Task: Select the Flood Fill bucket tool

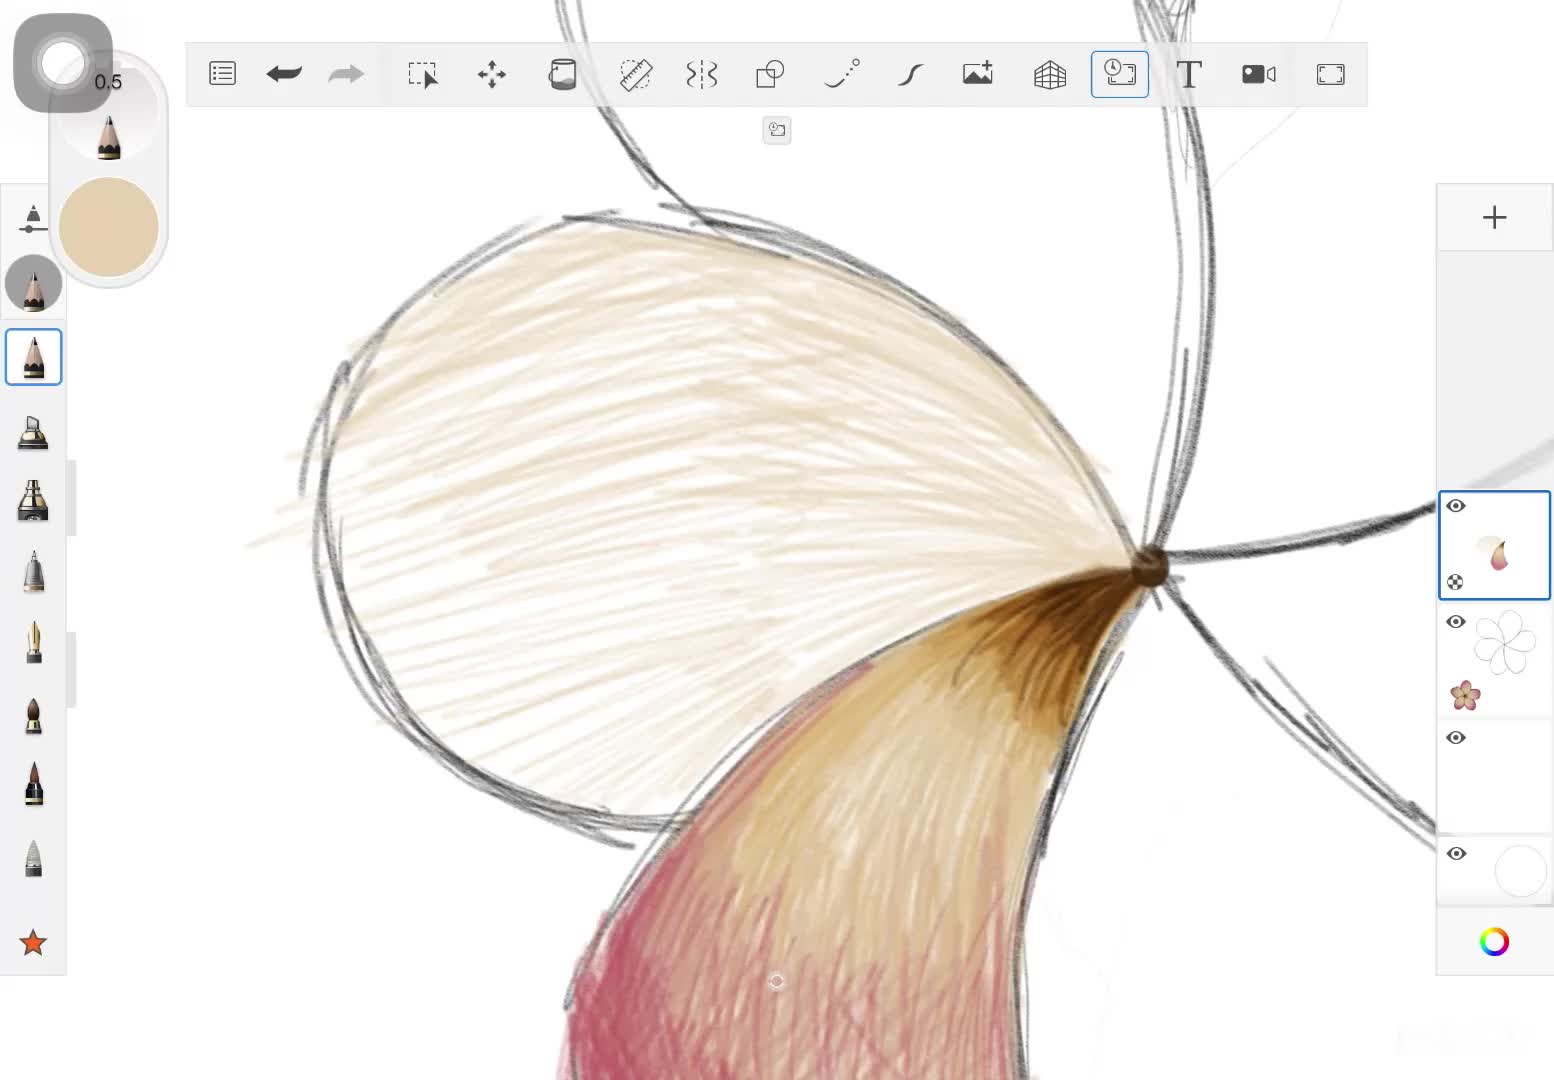Action: tap(563, 74)
